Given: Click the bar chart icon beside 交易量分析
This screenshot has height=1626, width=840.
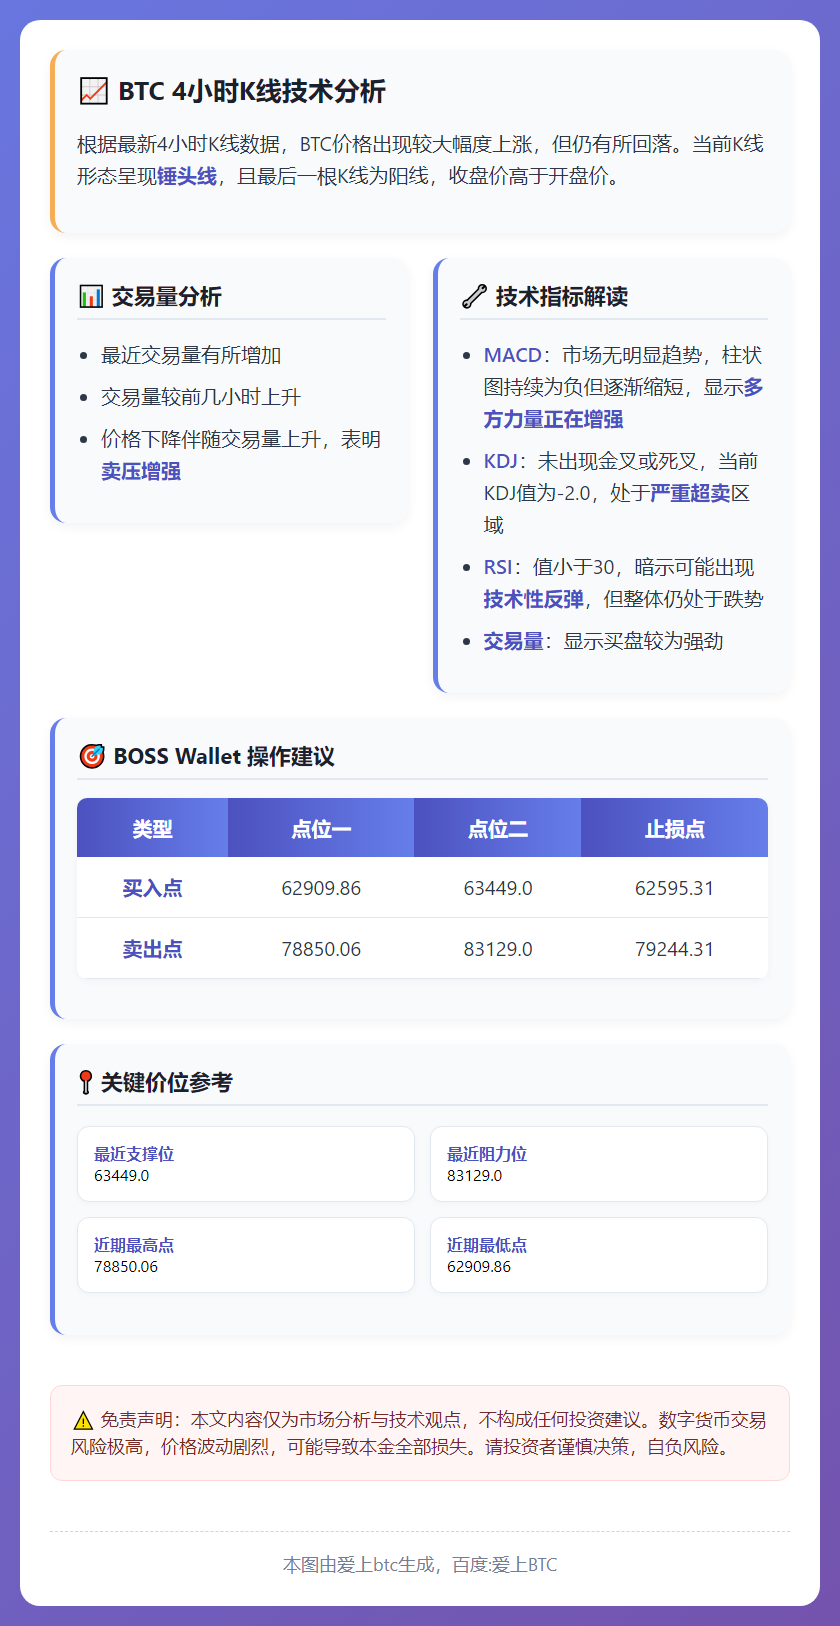Looking at the screenshot, I should tap(91, 296).
